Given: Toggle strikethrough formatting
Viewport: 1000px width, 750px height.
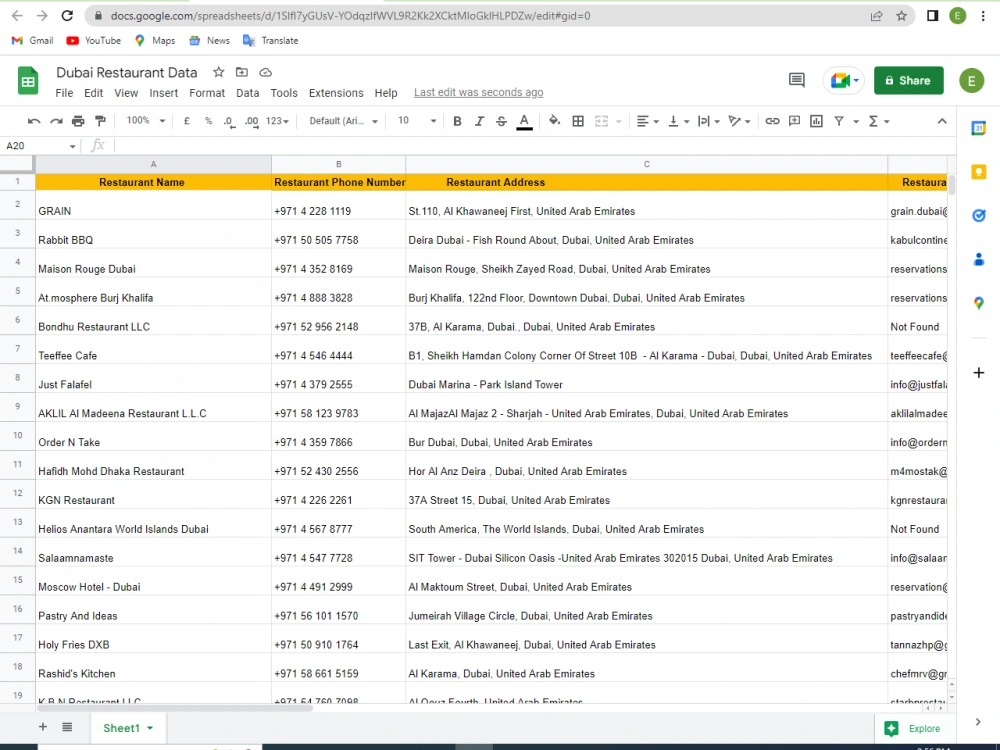Looking at the screenshot, I should point(501,121).
